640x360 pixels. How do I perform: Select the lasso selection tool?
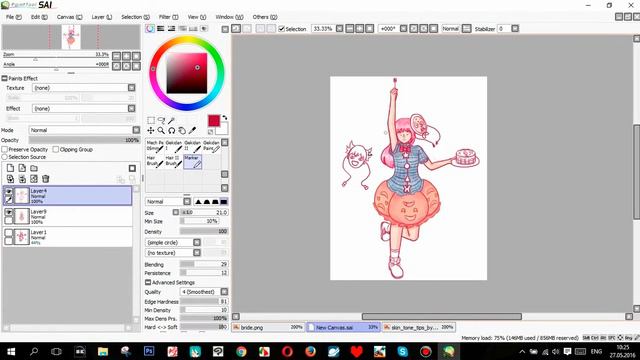[161, 120]
